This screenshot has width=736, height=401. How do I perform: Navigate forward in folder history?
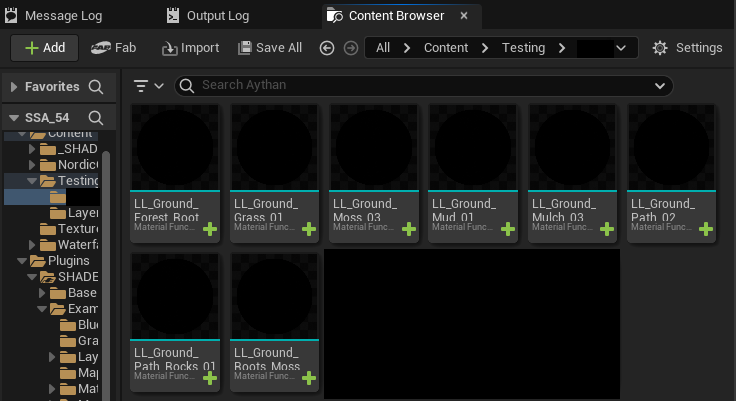pyautogui.click(x=350, y=48)
